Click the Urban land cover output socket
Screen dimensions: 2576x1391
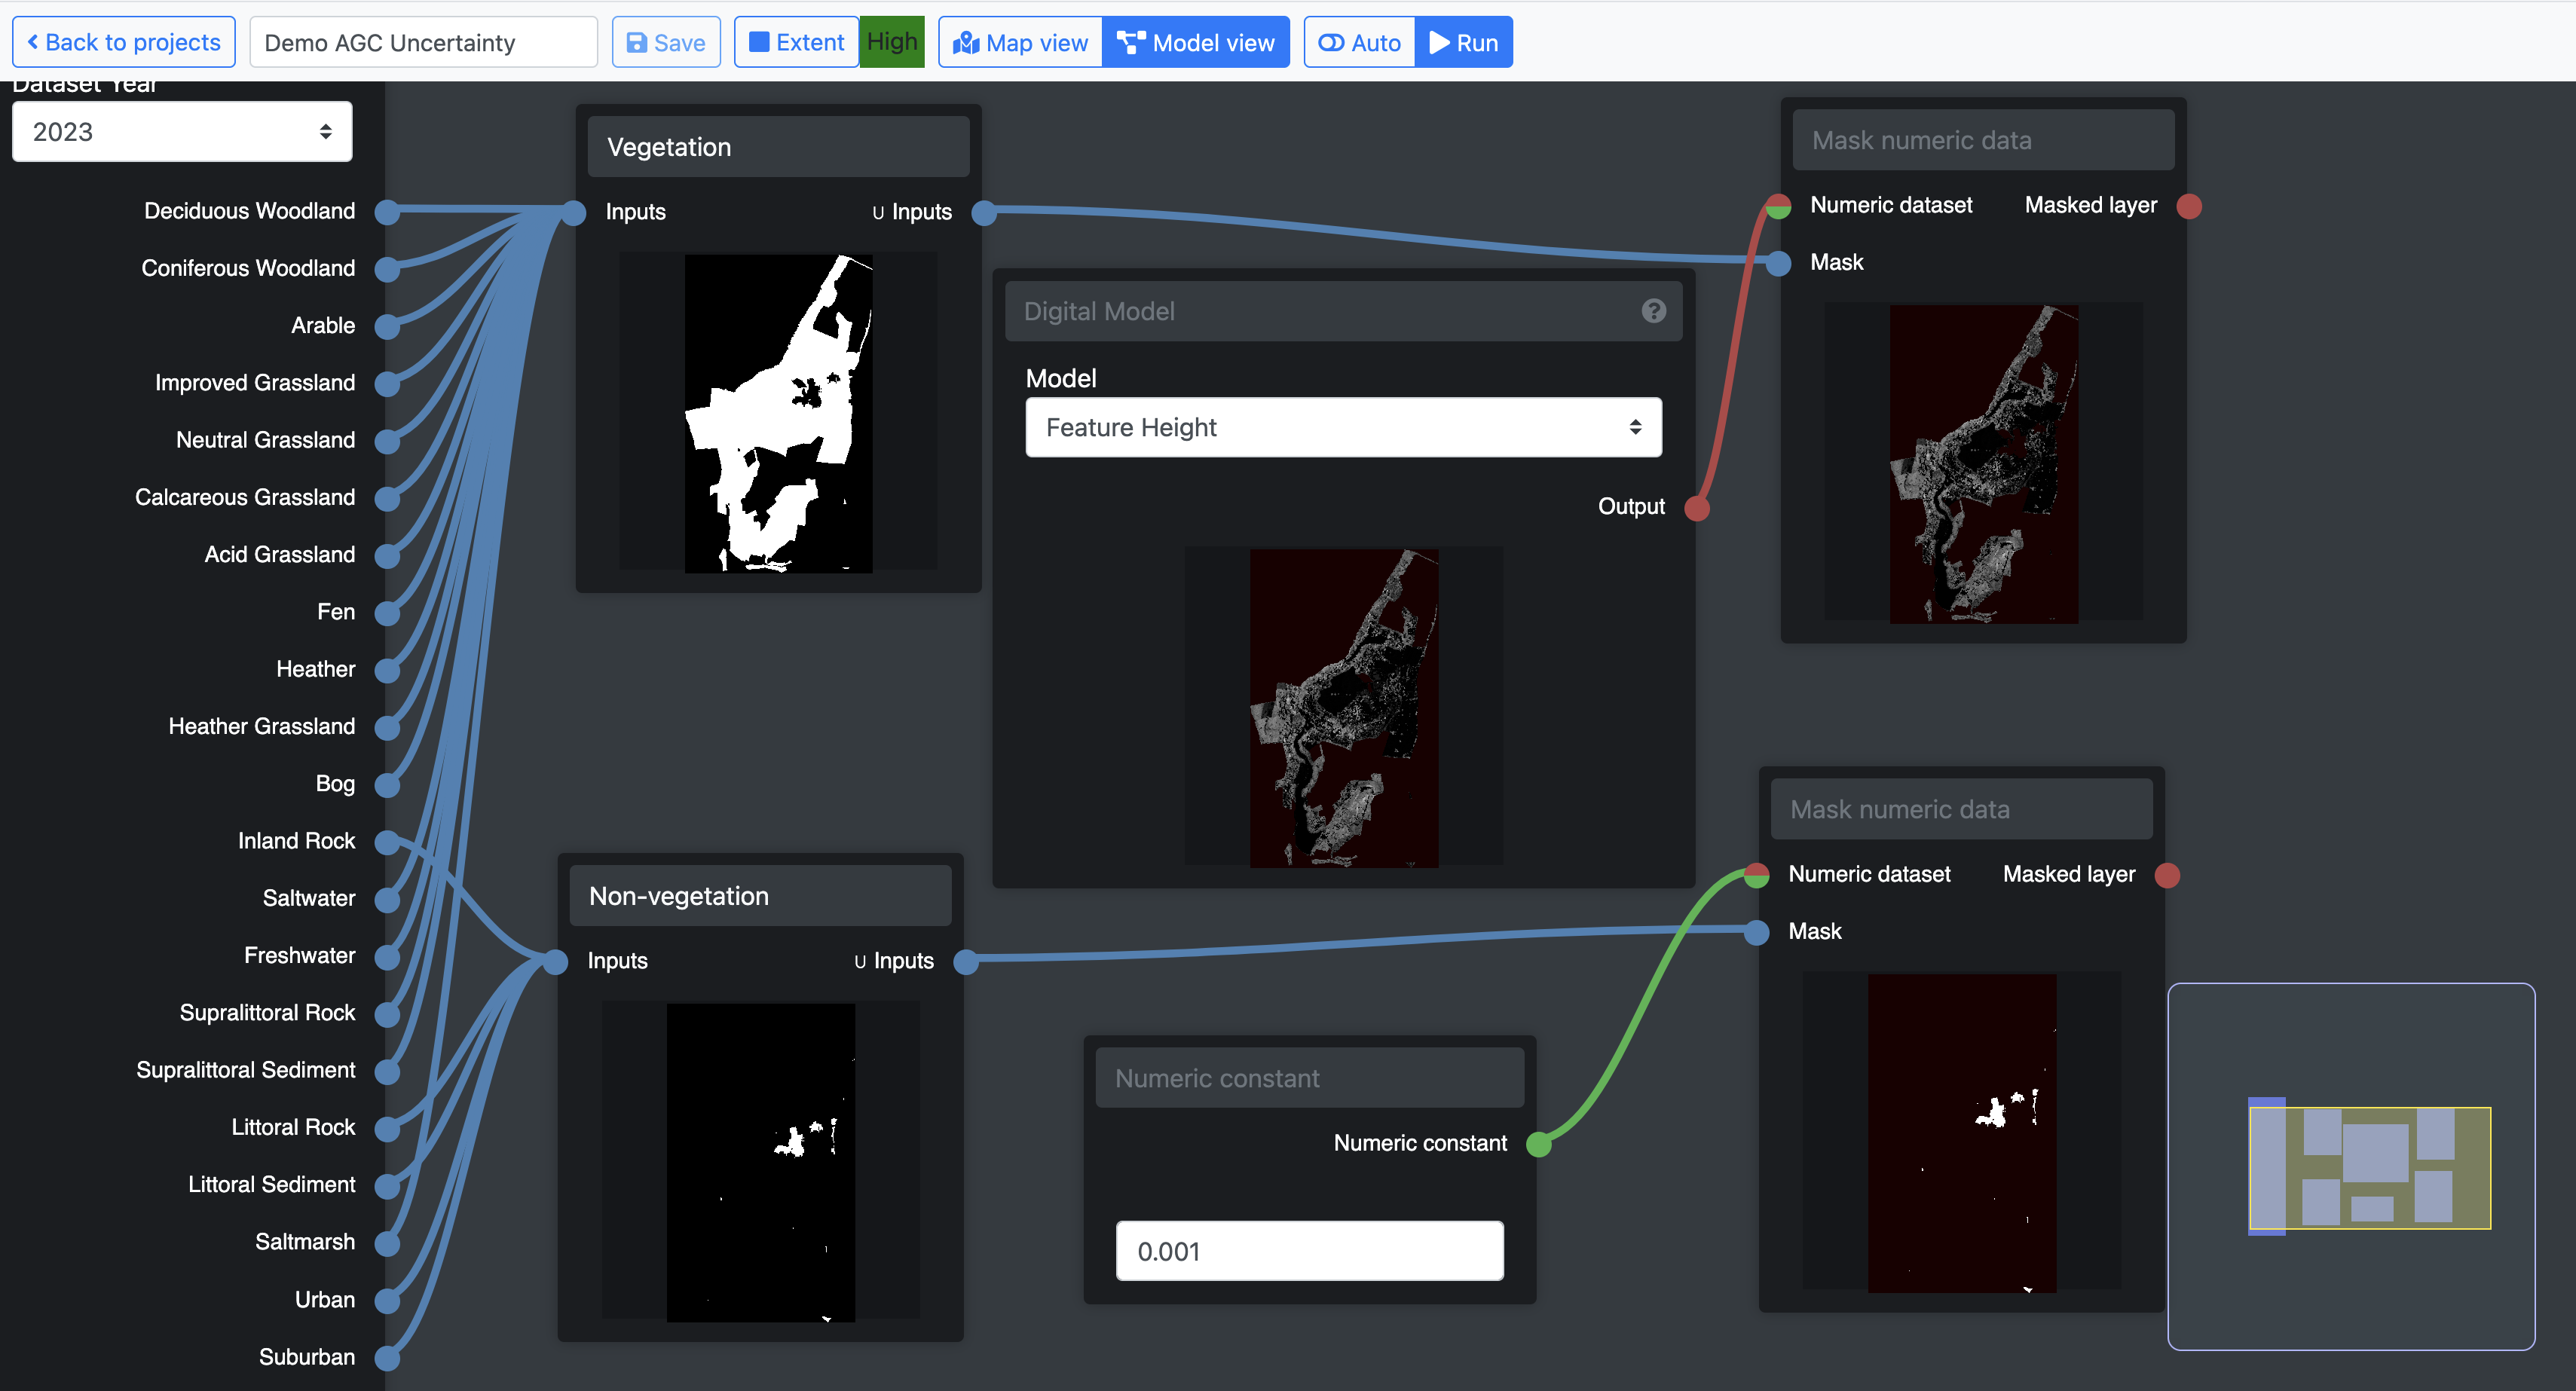click(387, 1300)
